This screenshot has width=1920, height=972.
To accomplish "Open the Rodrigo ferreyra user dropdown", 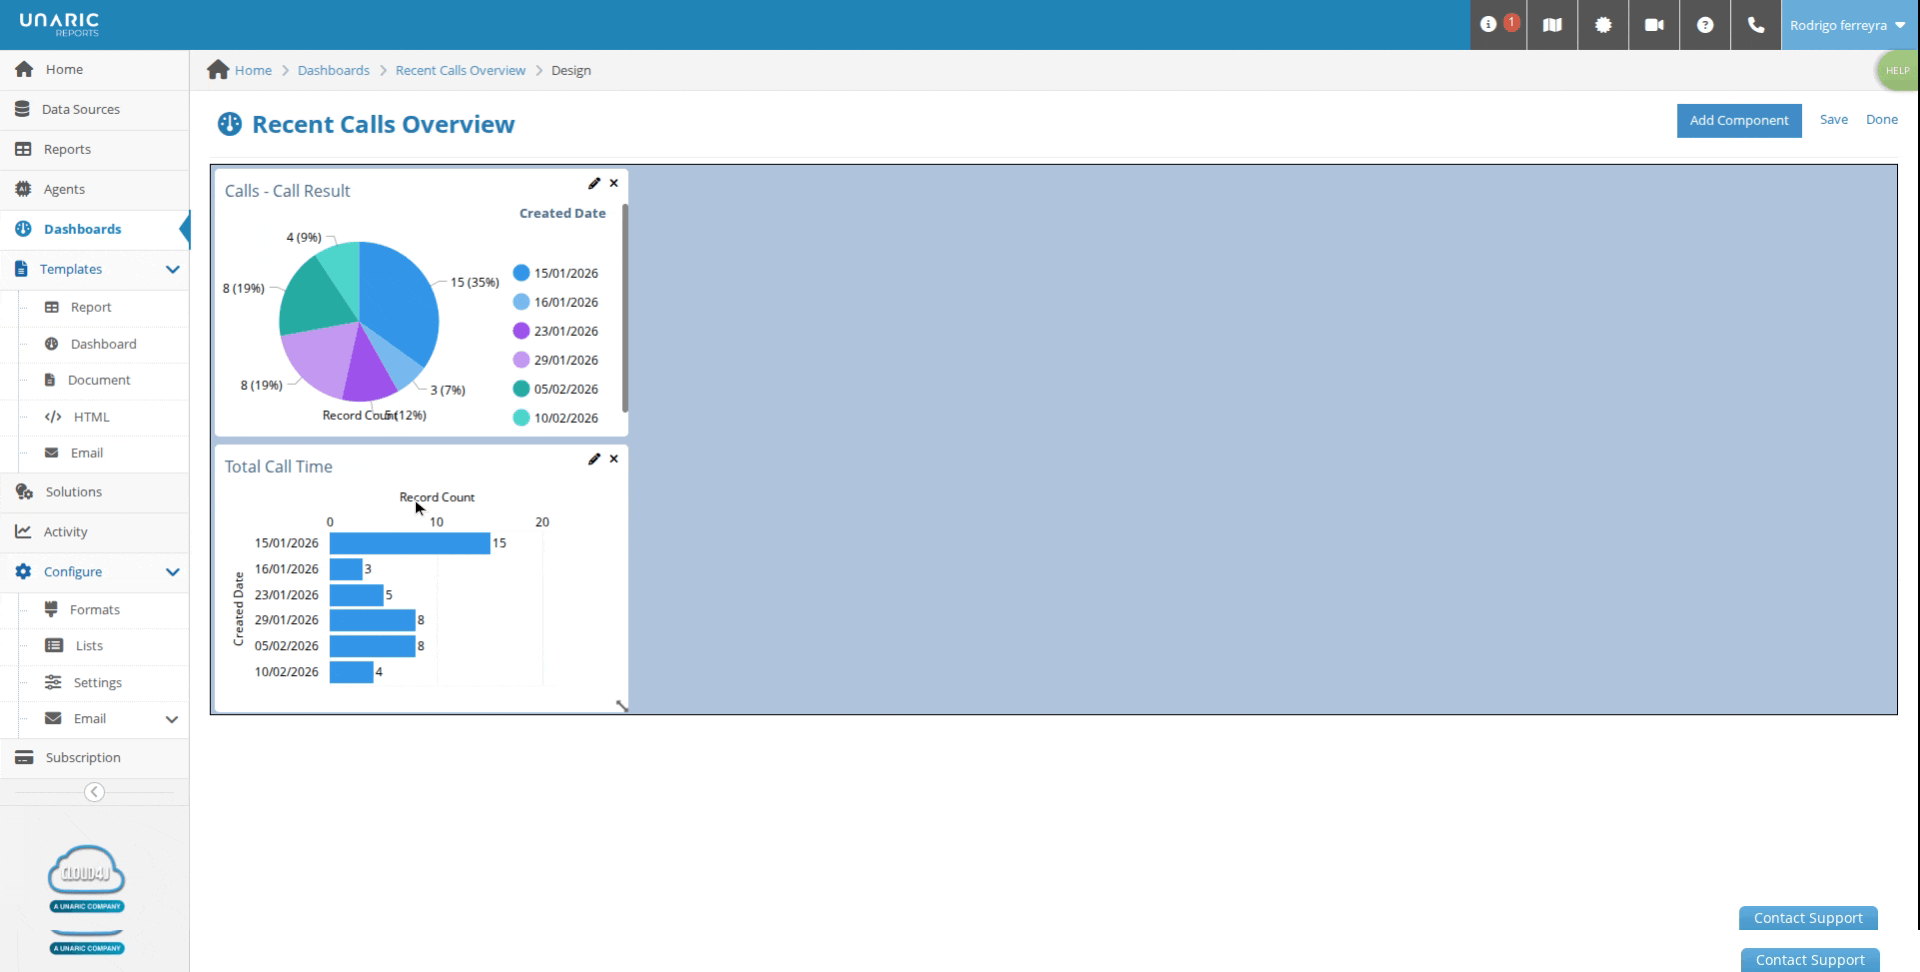I will 1848,25.
